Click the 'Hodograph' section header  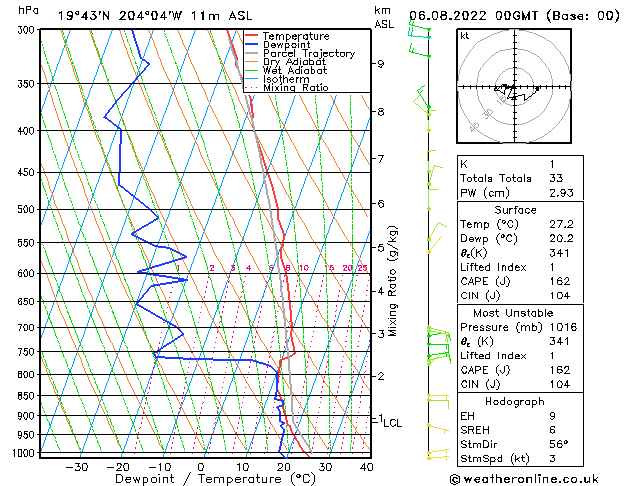pyautogui.click(x=515, y=402)
